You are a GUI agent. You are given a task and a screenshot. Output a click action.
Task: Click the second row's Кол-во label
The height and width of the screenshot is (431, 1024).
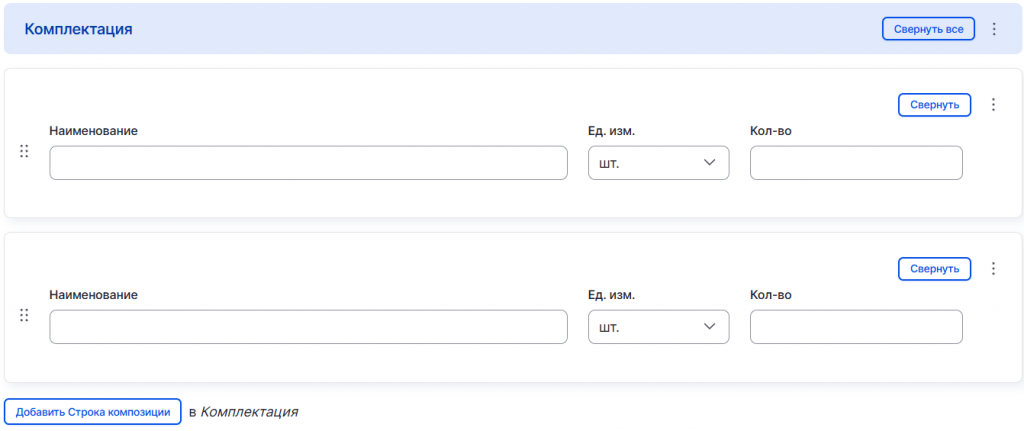(770, 295)
